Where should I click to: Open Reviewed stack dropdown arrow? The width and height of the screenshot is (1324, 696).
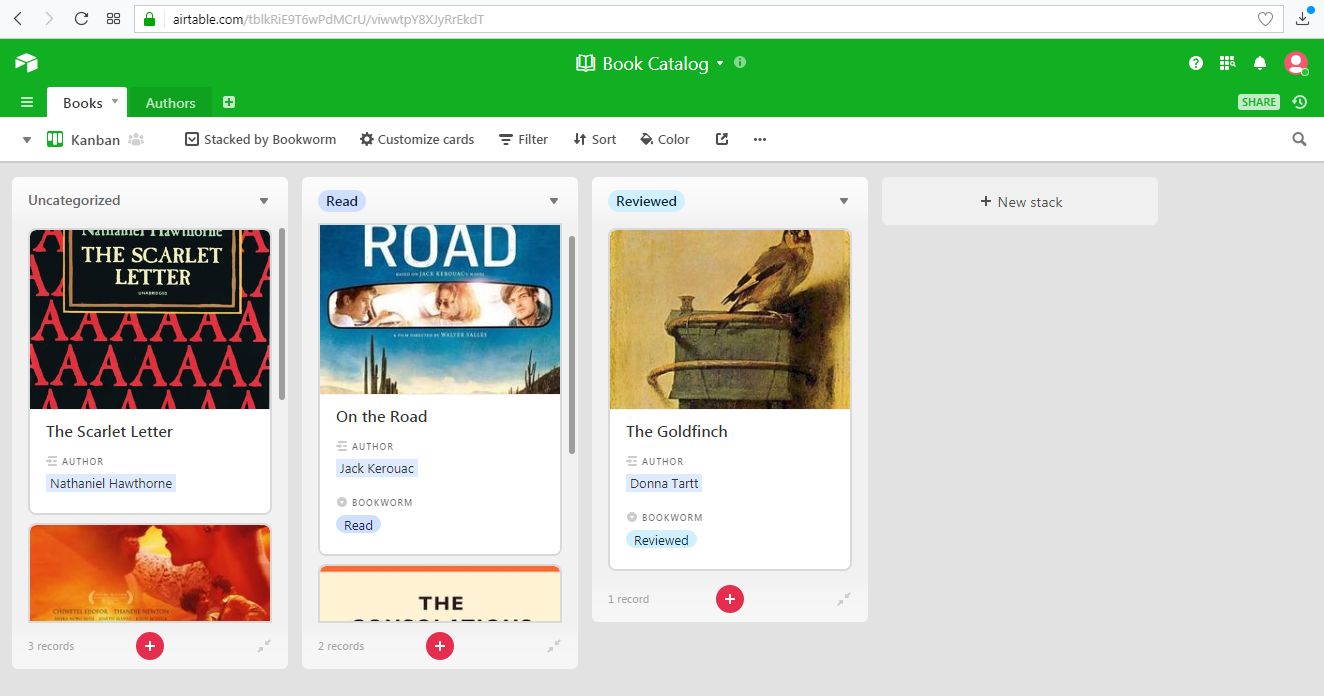click(844, 201)
